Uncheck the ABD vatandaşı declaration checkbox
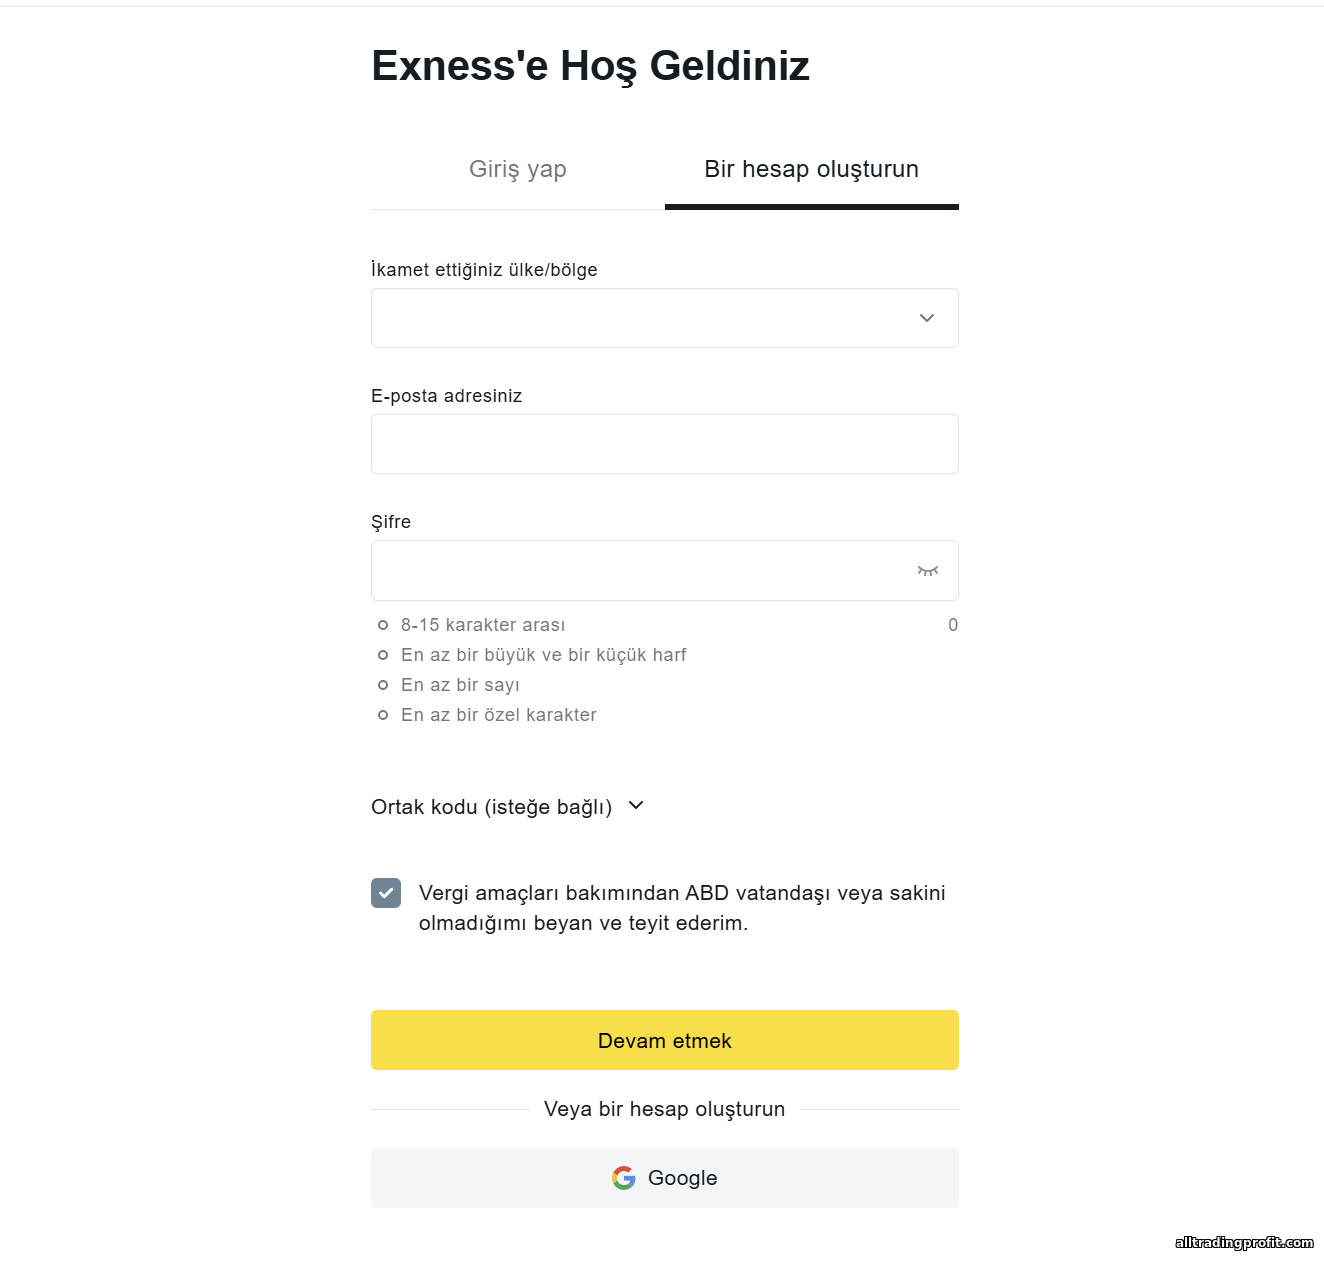Screen dimensions: 1324x1261 pyautogui.click(x=386, y=893)
